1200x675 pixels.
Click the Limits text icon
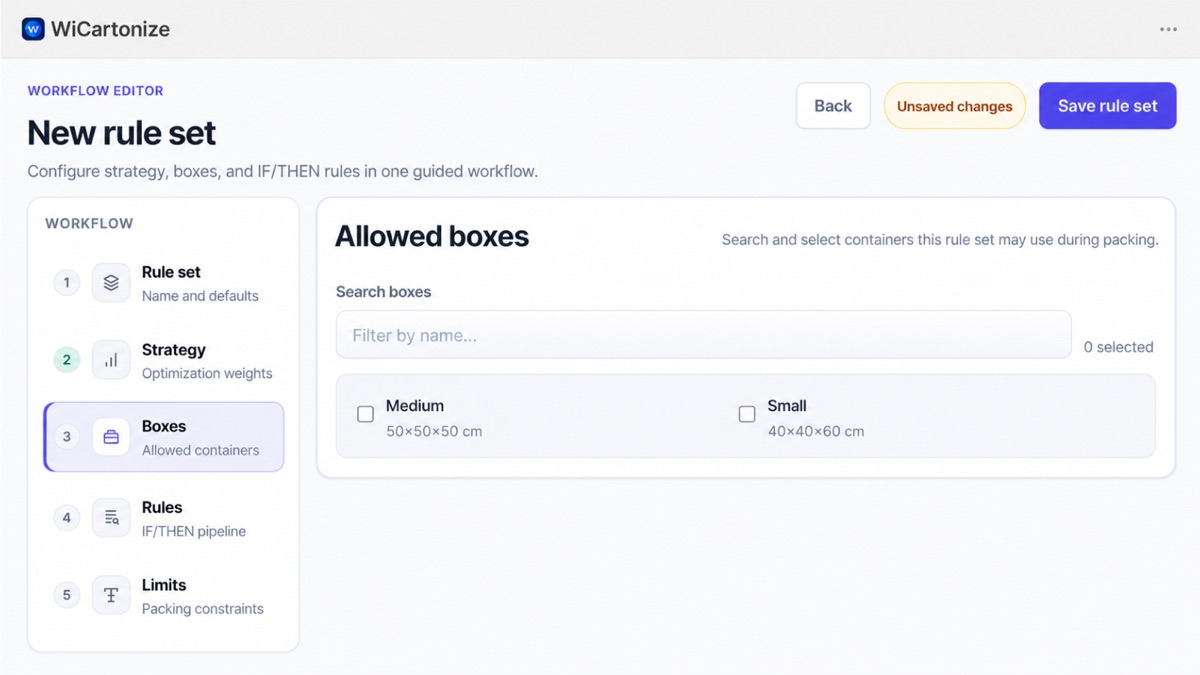pyautogui.click(x=111, y=595)
